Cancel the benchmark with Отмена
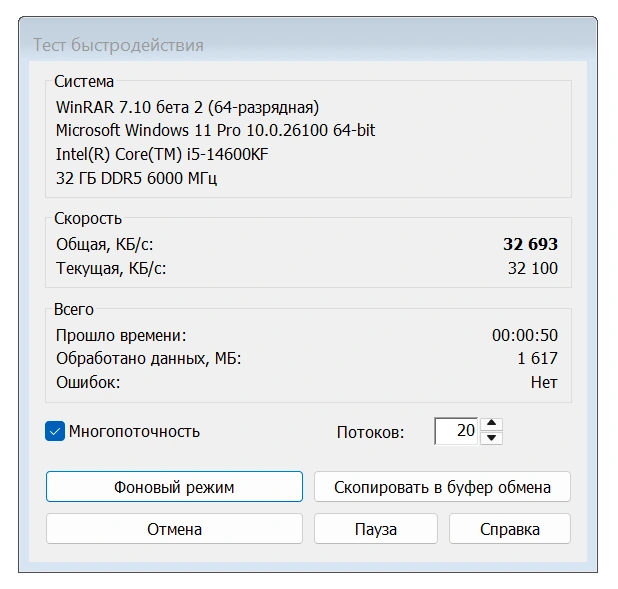This screenshot has width=618, height=589. click(x=174, y=529)
